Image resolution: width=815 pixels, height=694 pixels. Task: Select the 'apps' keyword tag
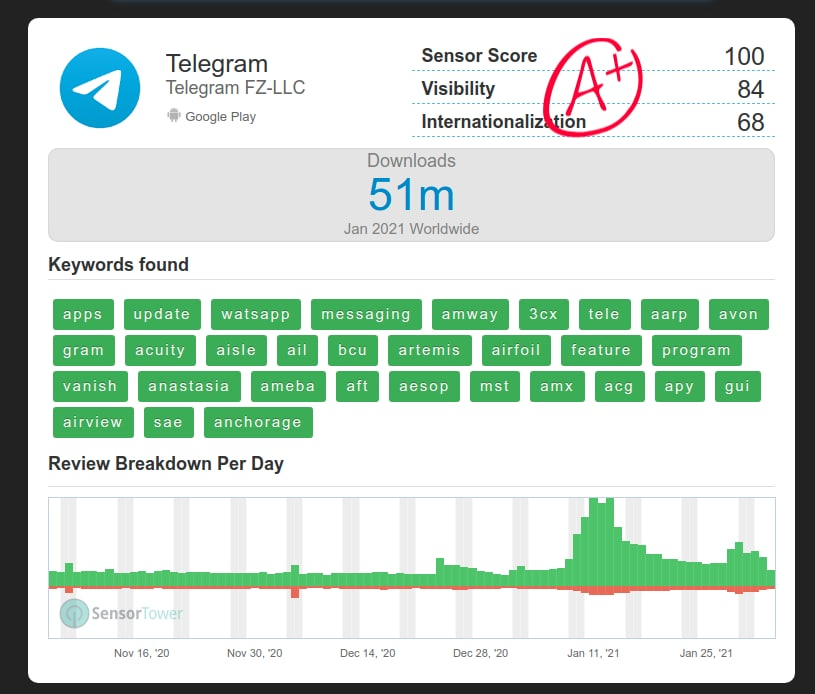click(x=83, y=314)
